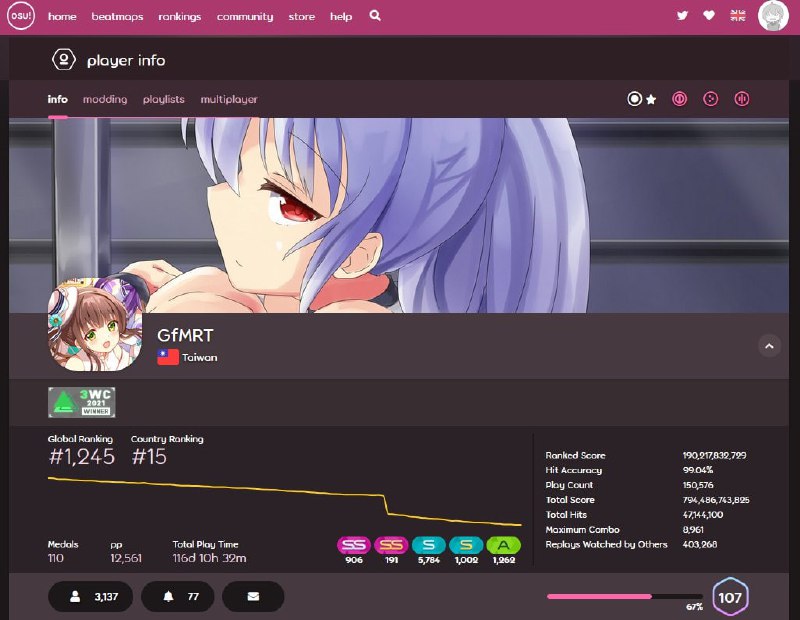
Task: Open the Twitter bird icon link
Action: (682, 16)
